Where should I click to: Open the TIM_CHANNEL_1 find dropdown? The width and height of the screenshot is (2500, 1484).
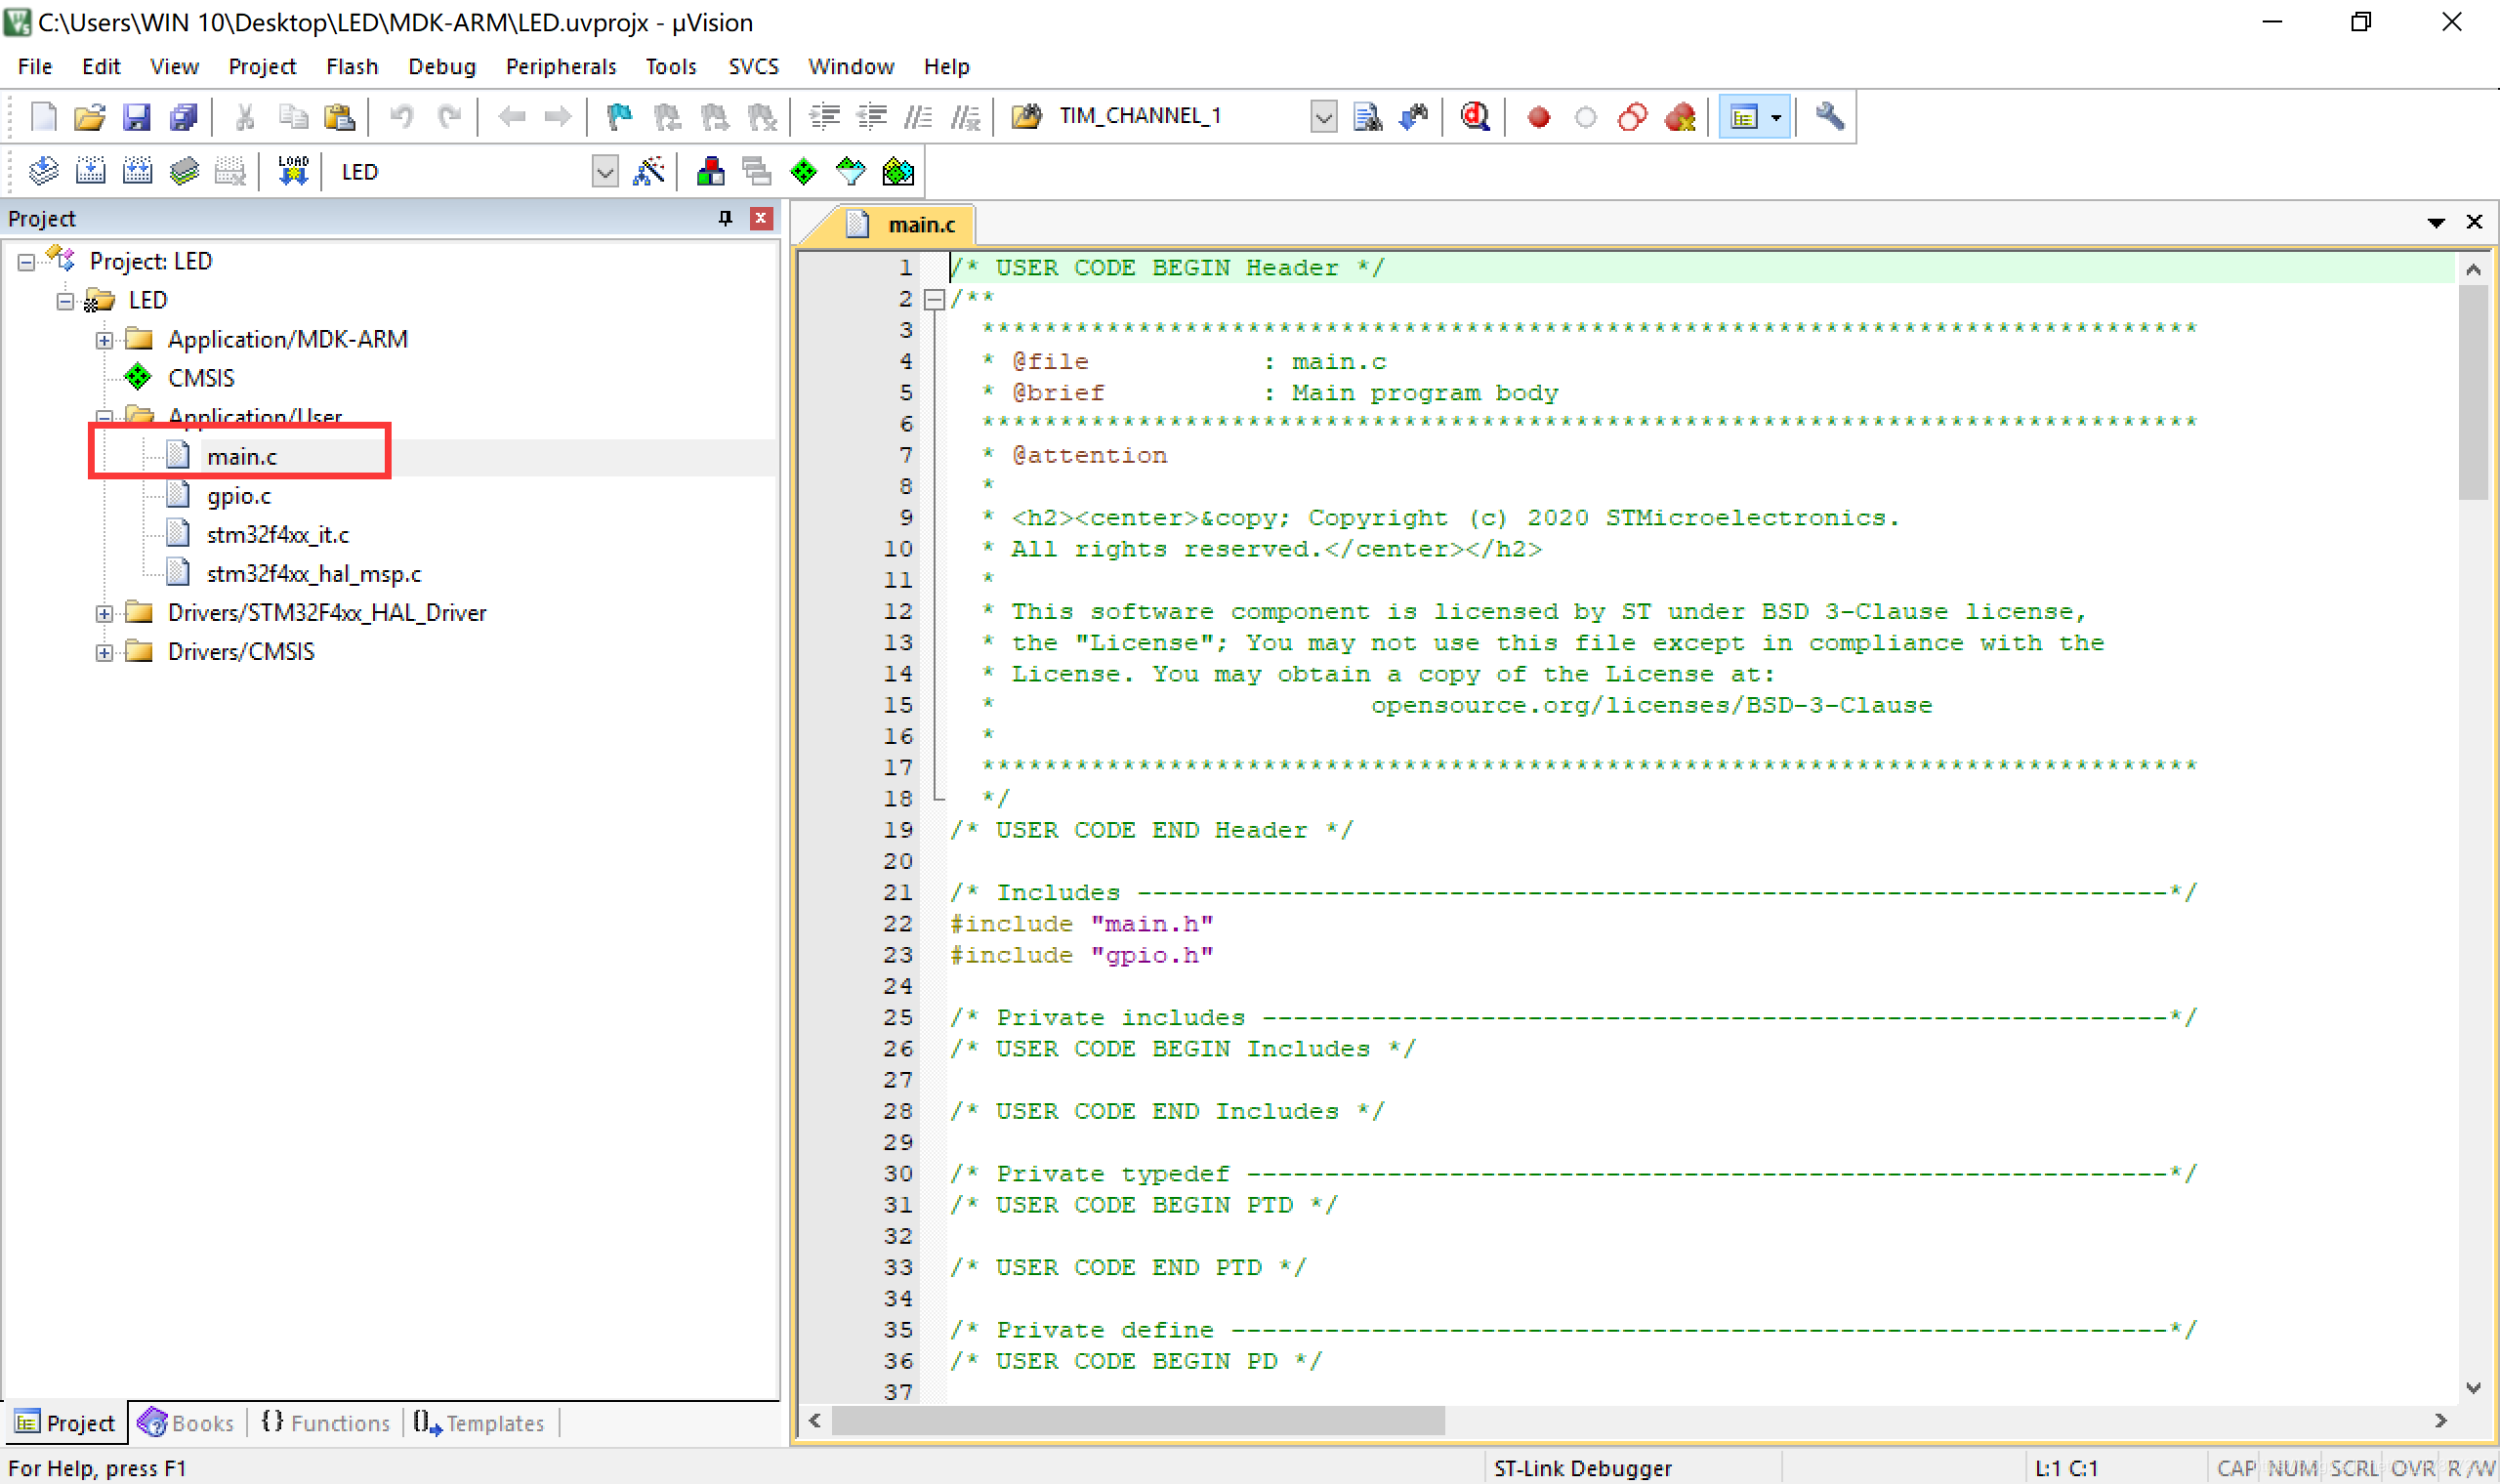click(x=1323, y=117)
